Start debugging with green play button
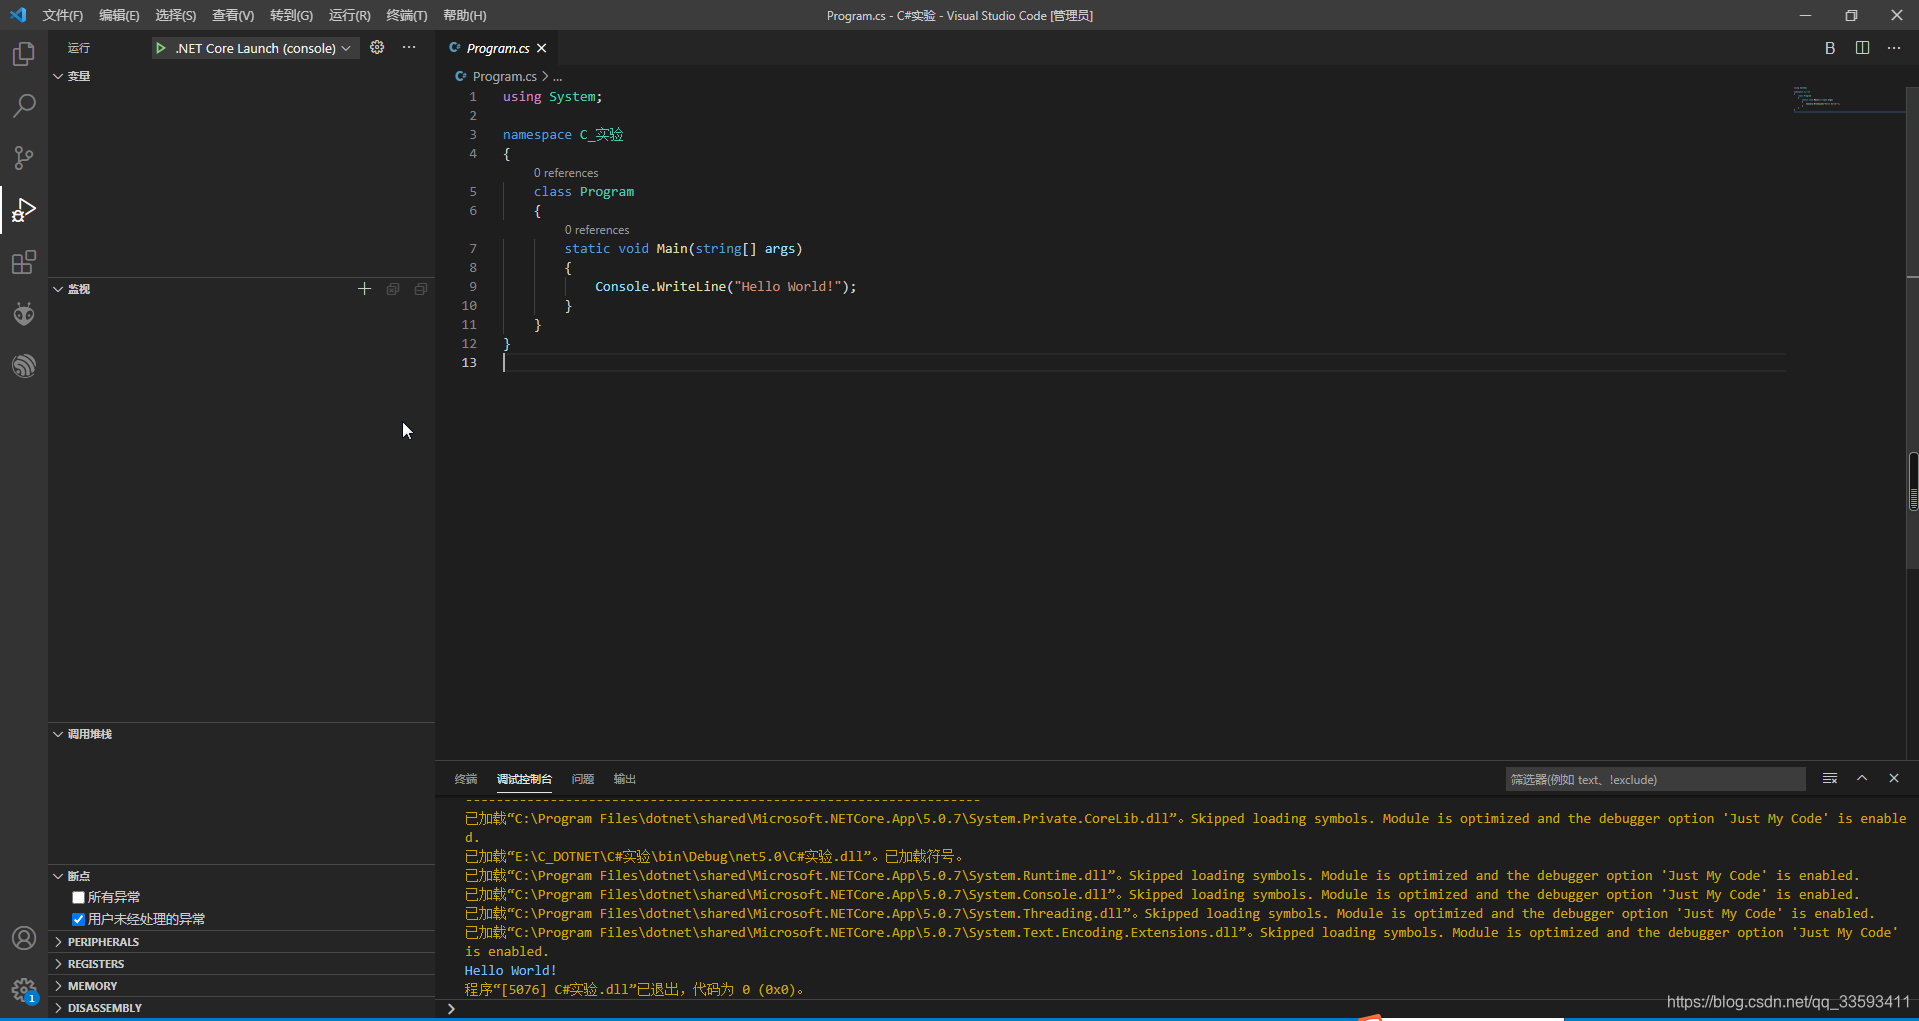 (161, 48)
